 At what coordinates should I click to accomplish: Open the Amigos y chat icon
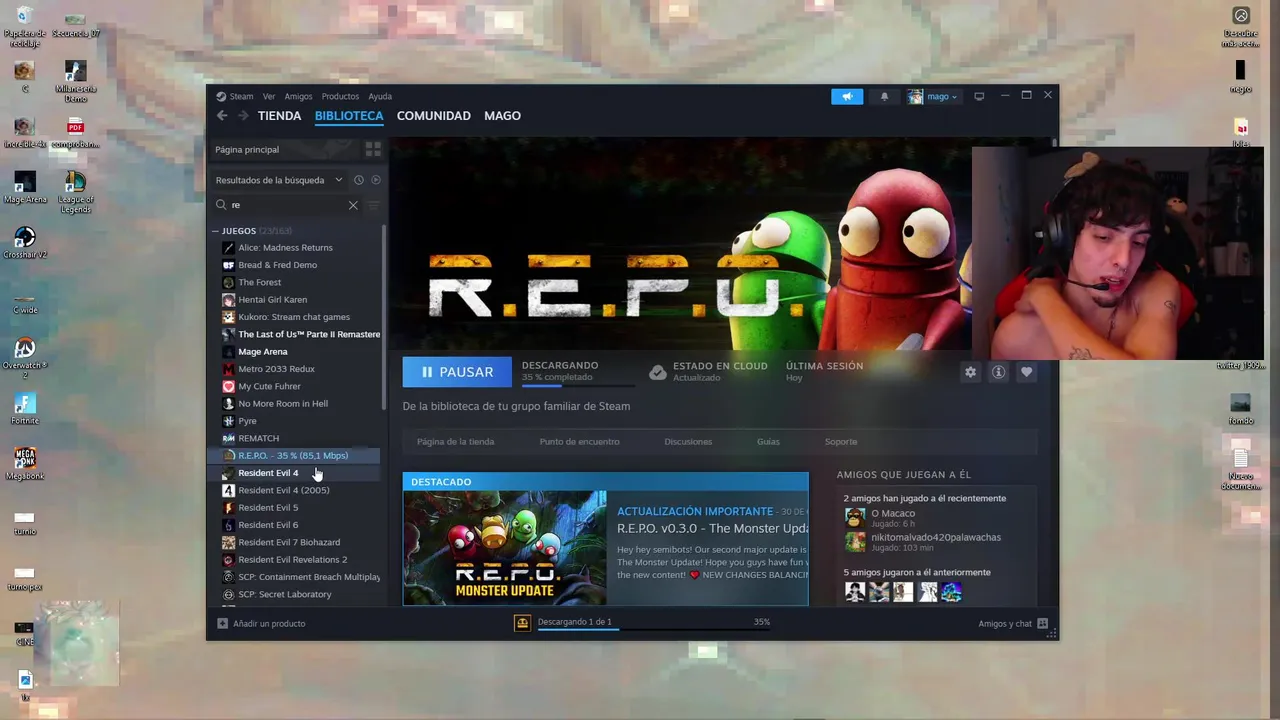[x=1042, y=623]
